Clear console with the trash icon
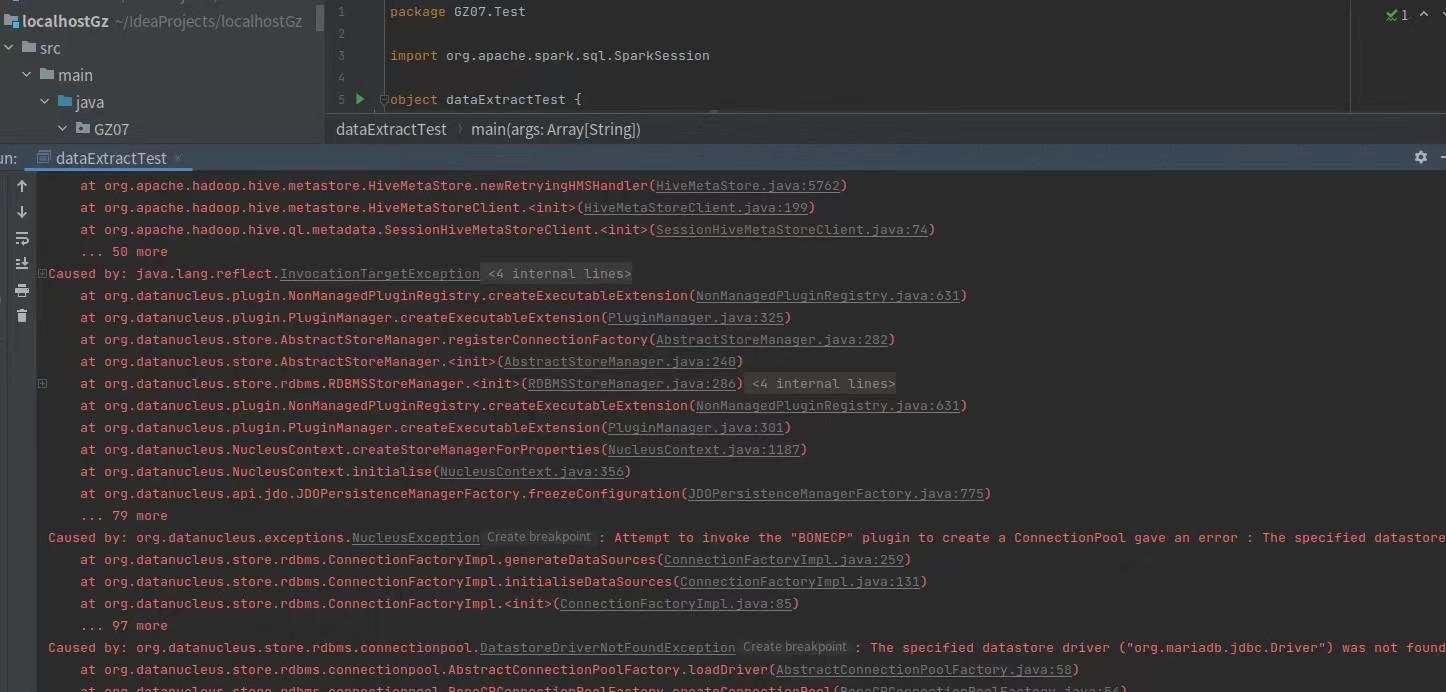1446x692 pixels. point(22,316)
